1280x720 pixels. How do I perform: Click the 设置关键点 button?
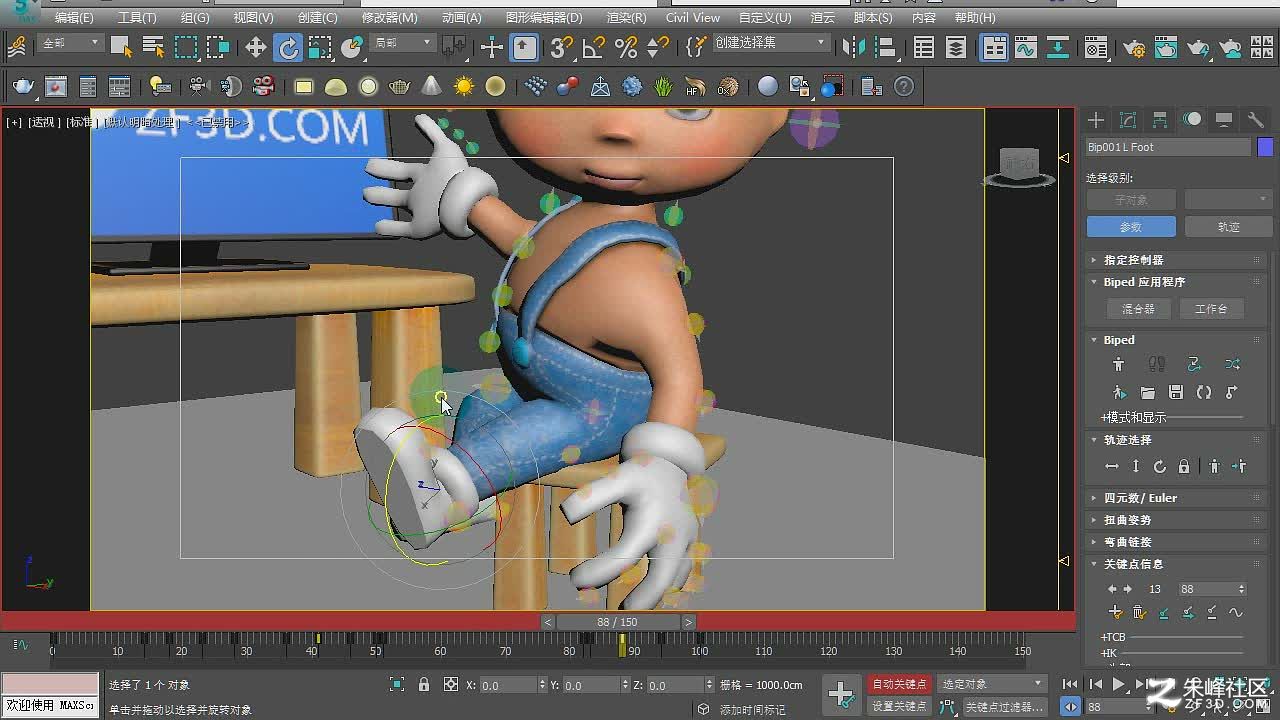[899, 706]
